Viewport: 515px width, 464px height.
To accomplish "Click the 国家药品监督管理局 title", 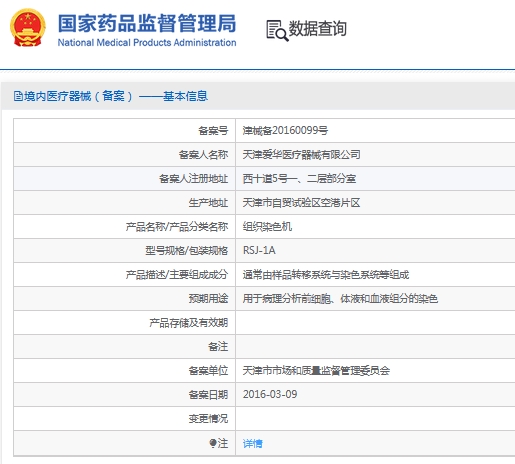I will (147, 23).
